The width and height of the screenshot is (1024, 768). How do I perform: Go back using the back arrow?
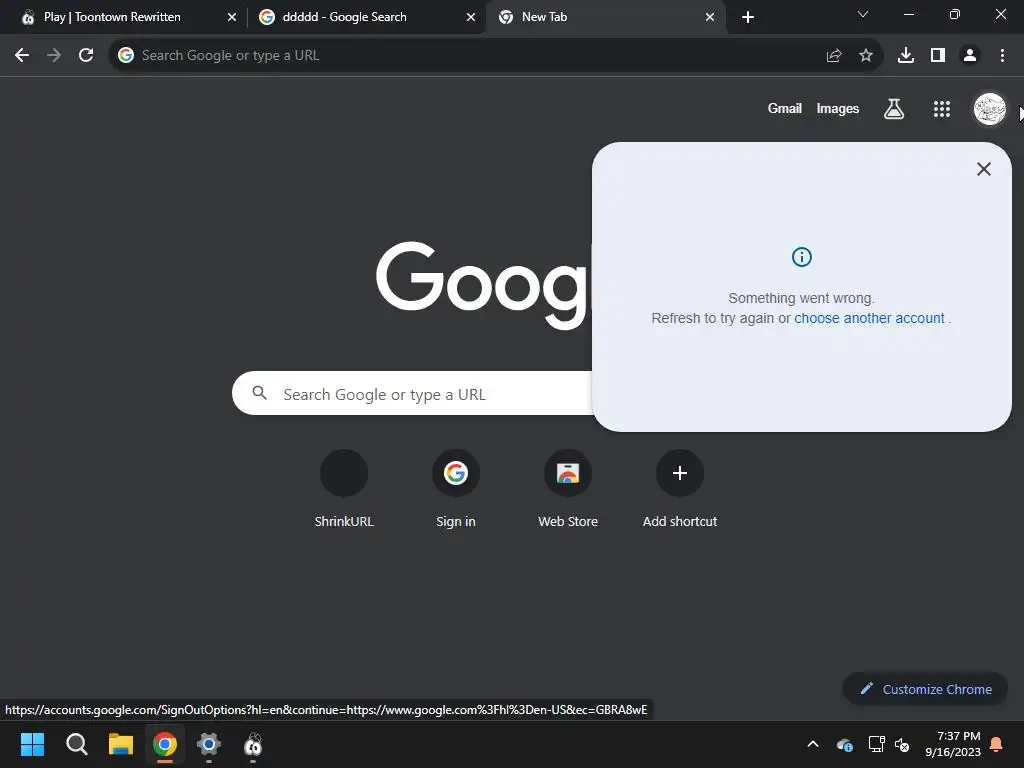tap(22, 56)
